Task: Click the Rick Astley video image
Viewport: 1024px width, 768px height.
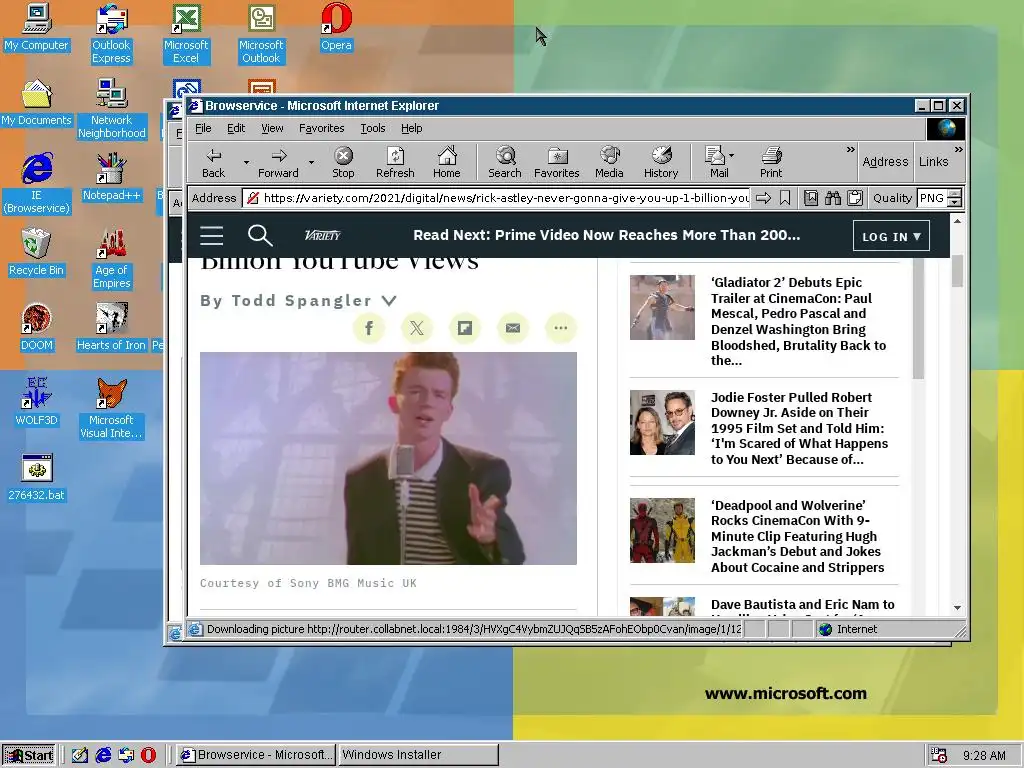Action: [x=388, y=458]
